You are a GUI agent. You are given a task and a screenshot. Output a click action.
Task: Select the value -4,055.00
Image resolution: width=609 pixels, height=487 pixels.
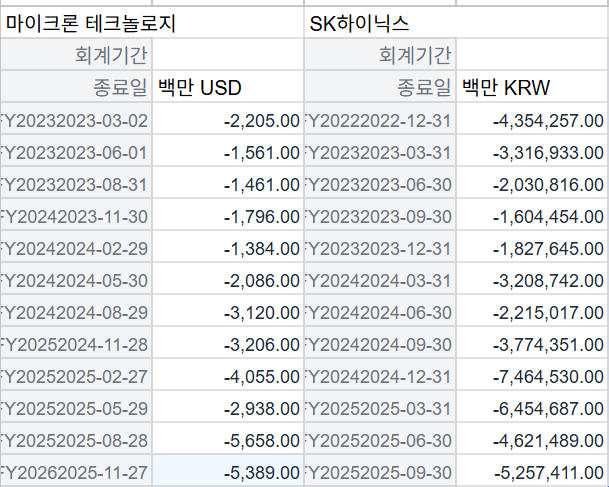tap(228, 375)
